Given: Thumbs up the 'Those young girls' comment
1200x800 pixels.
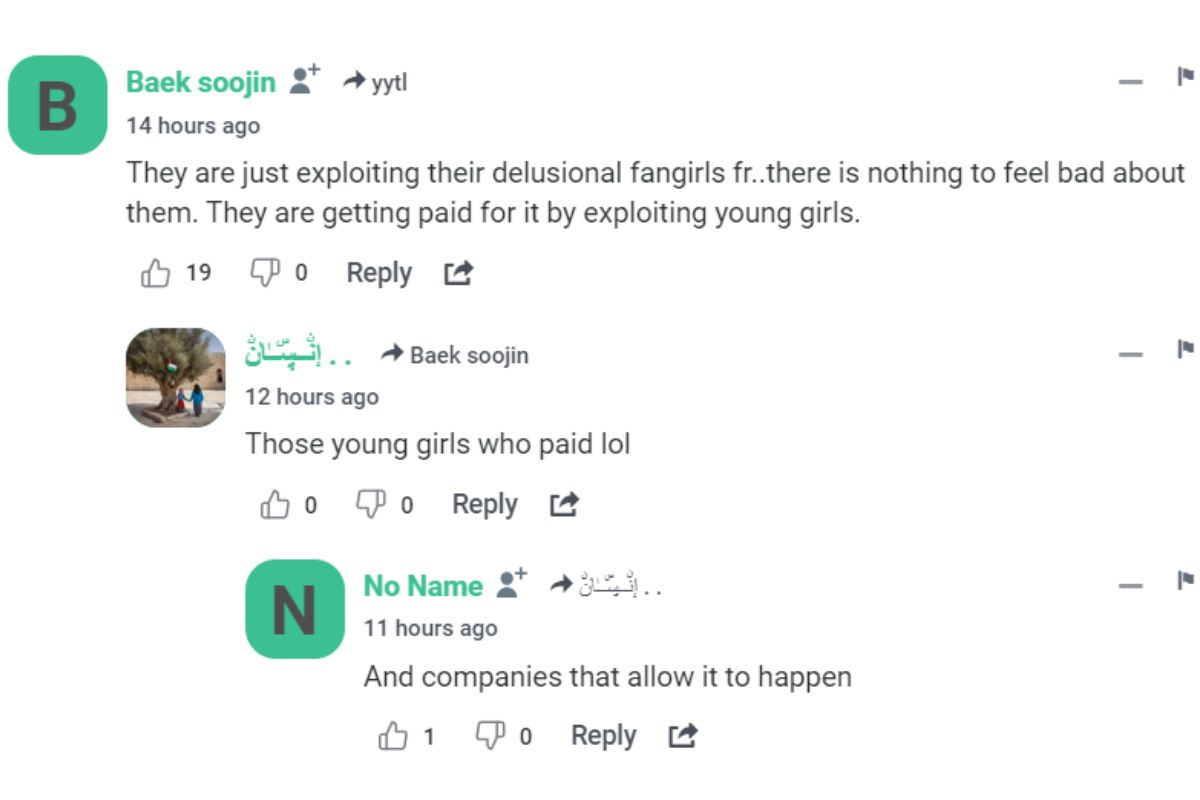Looking at the screenshot, I should point(274,505).
